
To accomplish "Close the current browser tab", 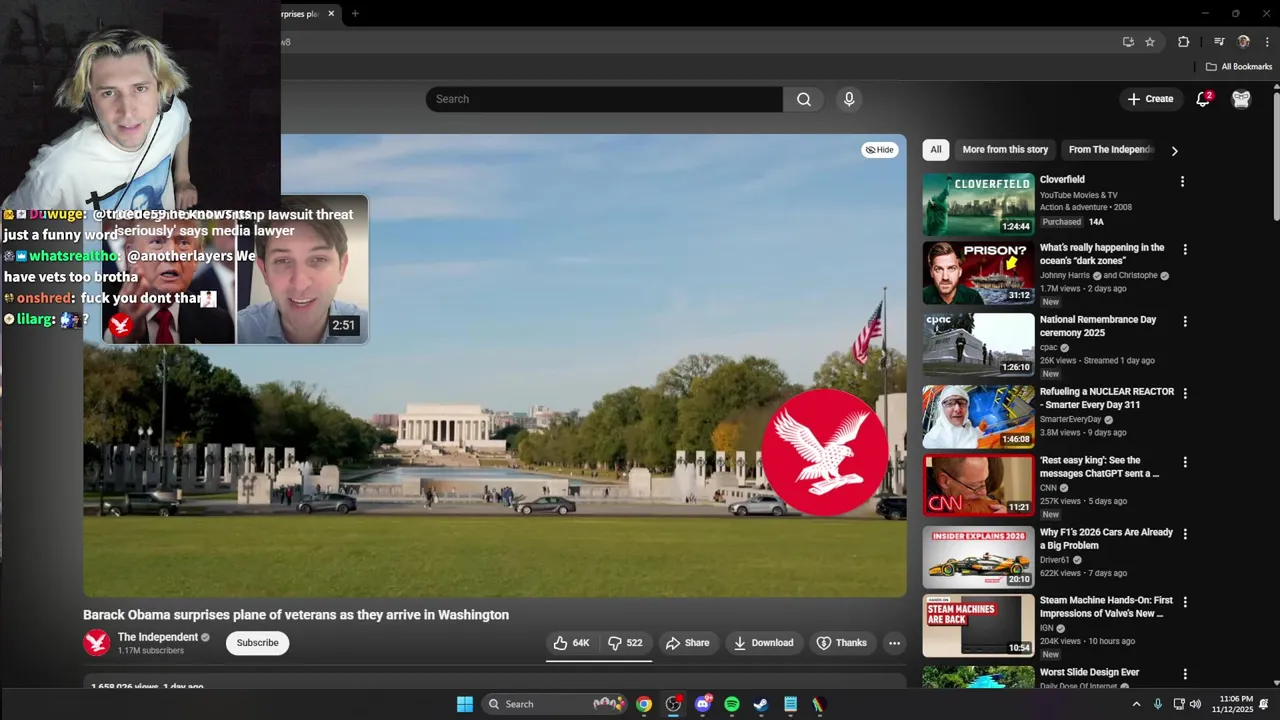I will pos(331,14).
